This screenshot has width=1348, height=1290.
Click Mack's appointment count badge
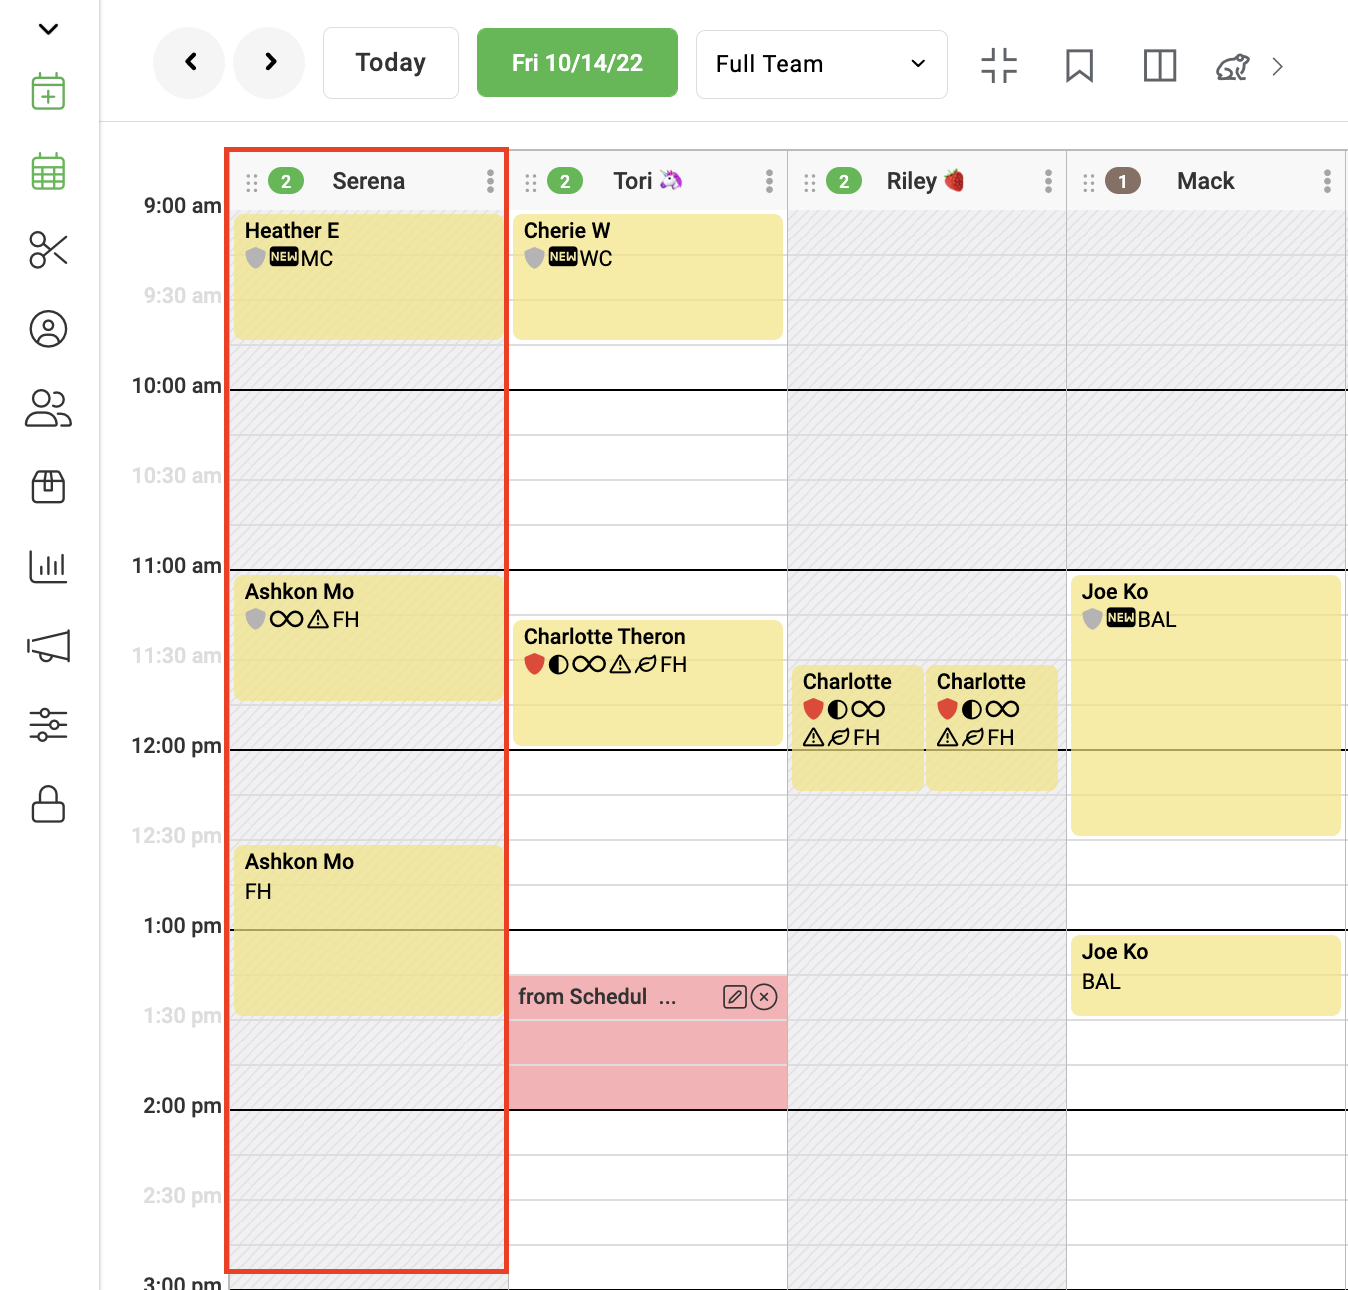(x=1123, y=181)
